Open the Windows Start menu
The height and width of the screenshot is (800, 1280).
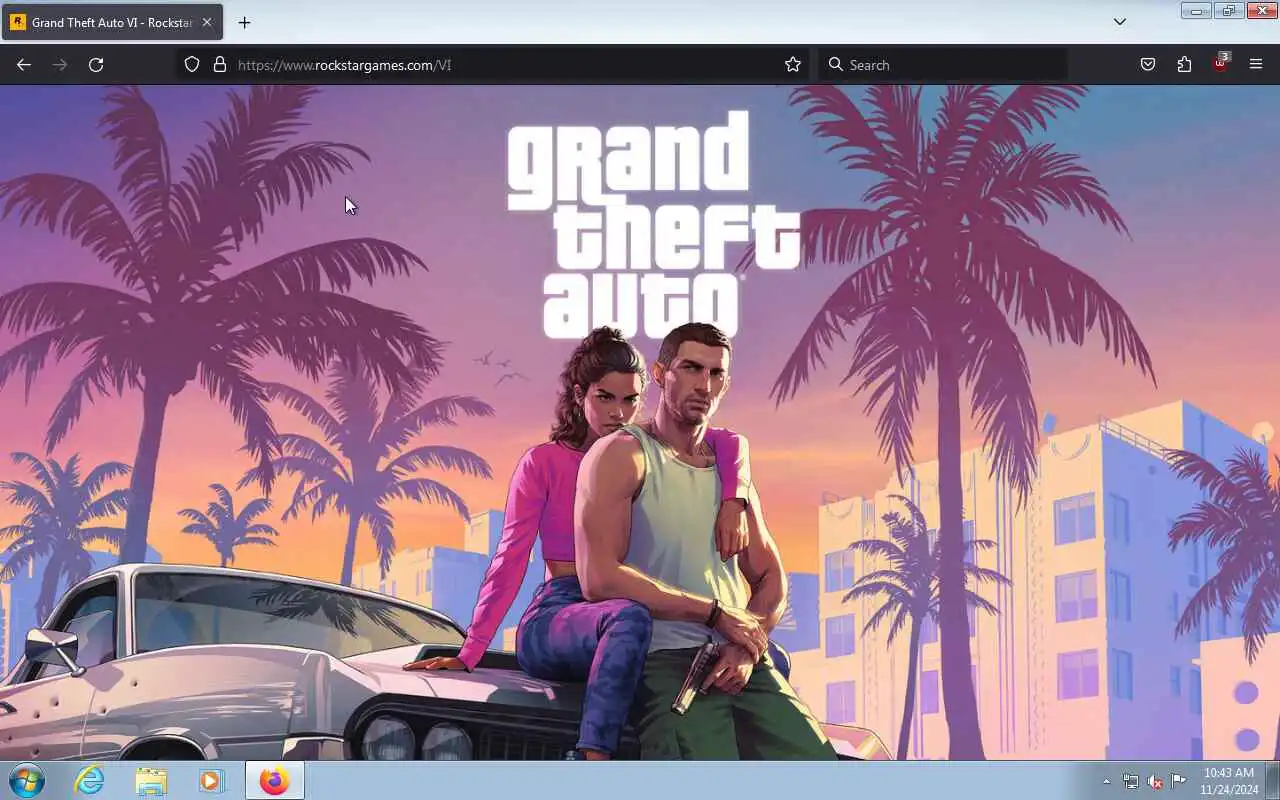[27, 780]
